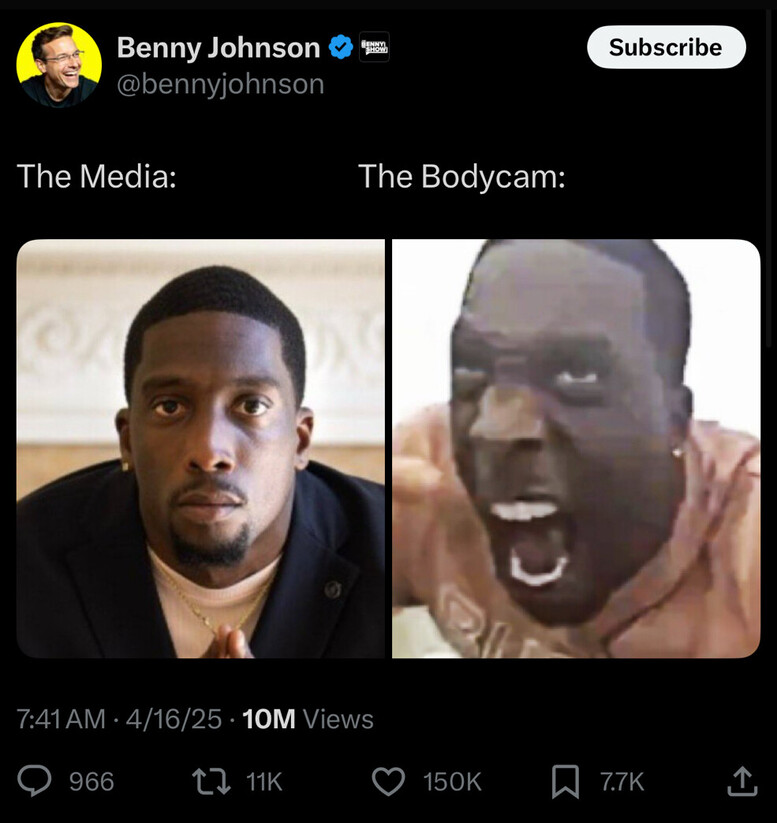777x823 pixels.
Task: Open Benny Johnson's profile avatar
Action: click(59, 65)
